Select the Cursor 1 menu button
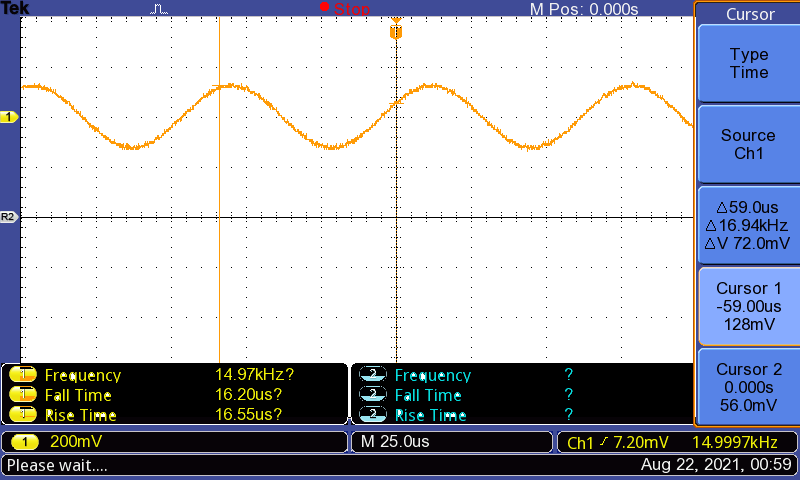800x480 pixels. (748, 307)
